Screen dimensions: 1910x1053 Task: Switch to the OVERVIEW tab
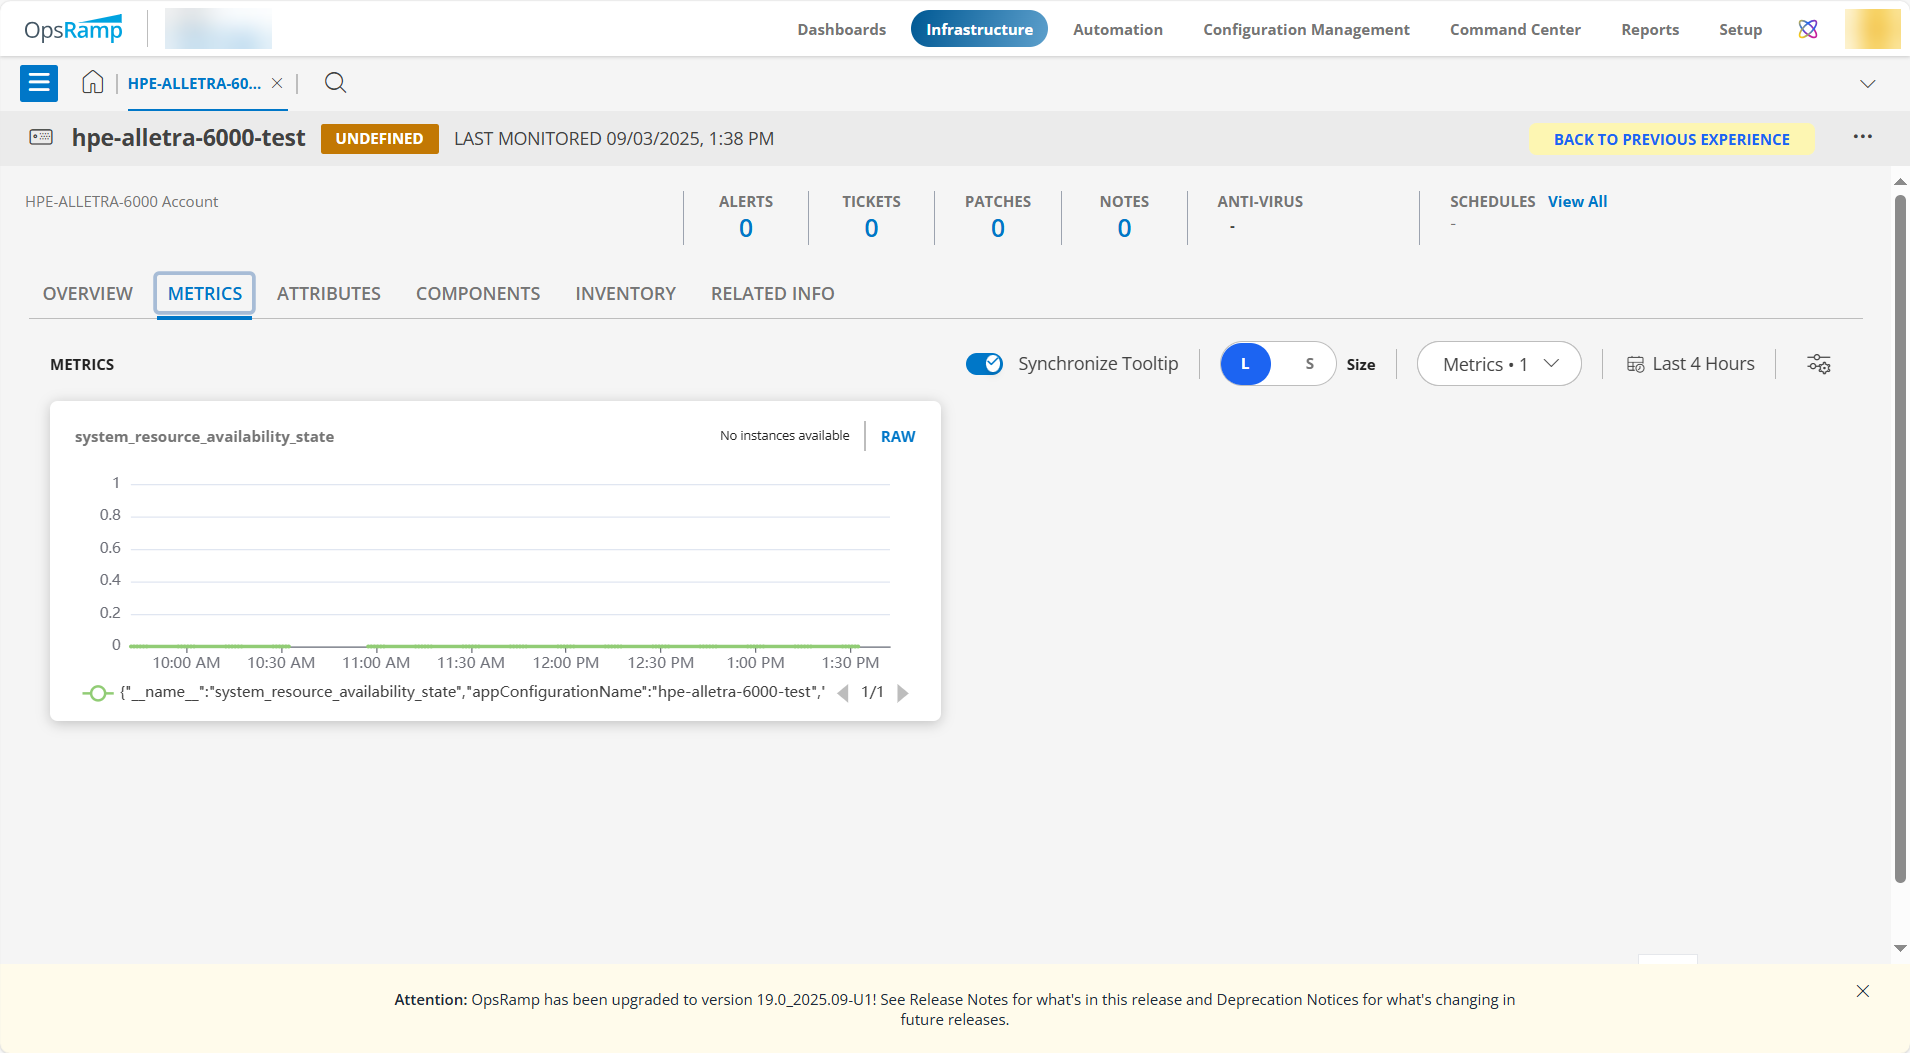(x=88, y=294)
